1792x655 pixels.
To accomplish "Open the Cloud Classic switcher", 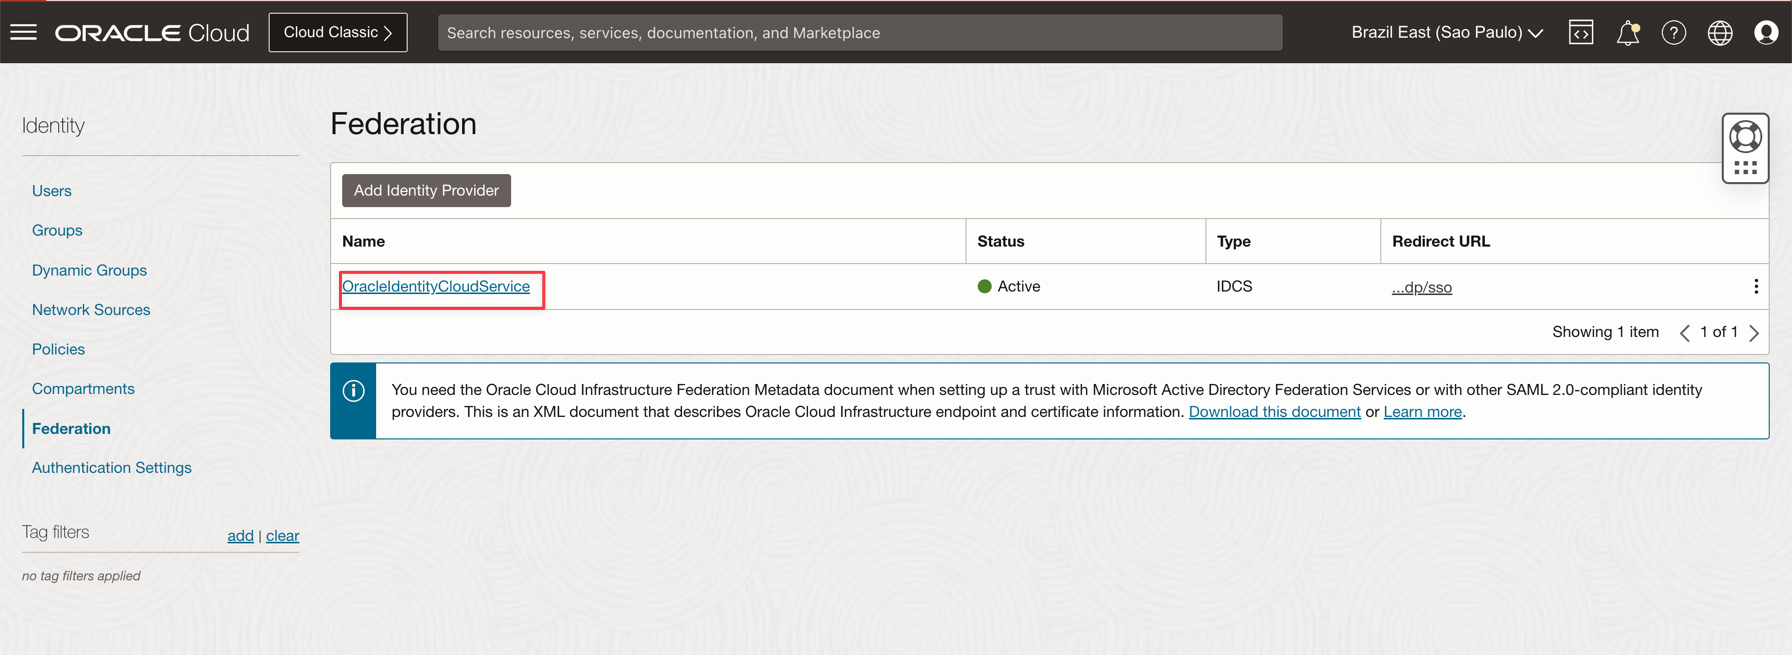I will 338,33.
